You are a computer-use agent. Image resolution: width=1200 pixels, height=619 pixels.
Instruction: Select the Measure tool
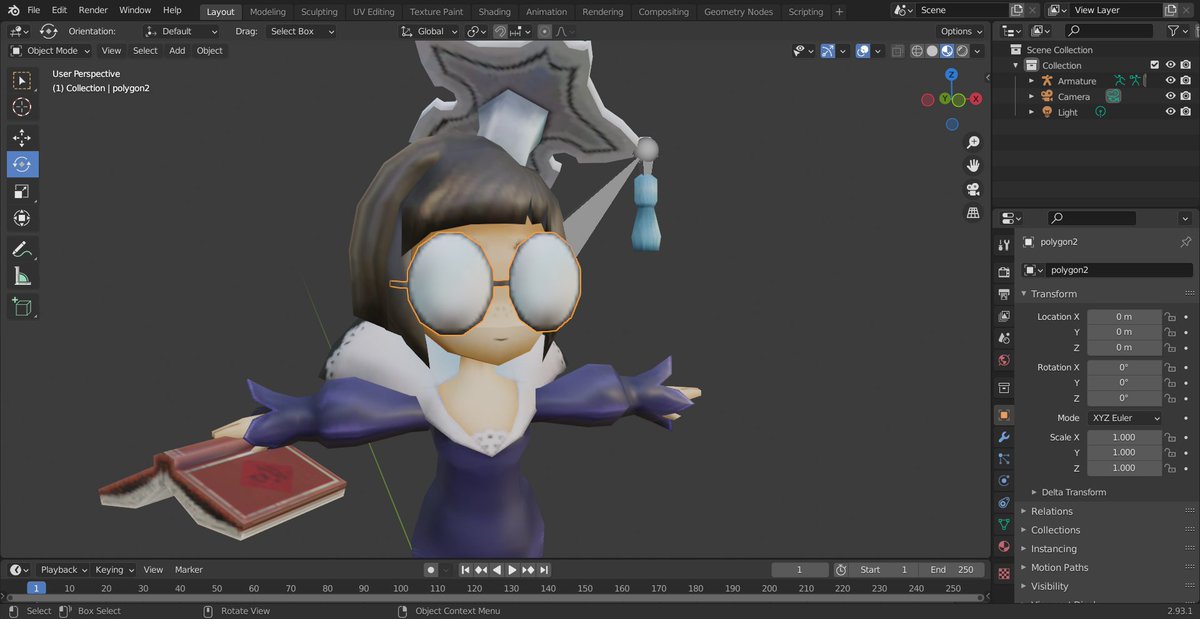pyautogui.click(x=22, y=276)
